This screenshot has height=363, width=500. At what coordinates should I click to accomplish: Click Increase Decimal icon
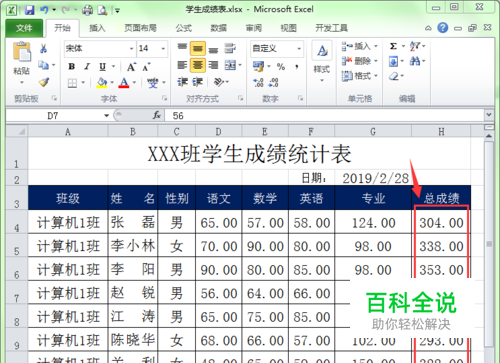pyautogui.click(x=258, y=82)
